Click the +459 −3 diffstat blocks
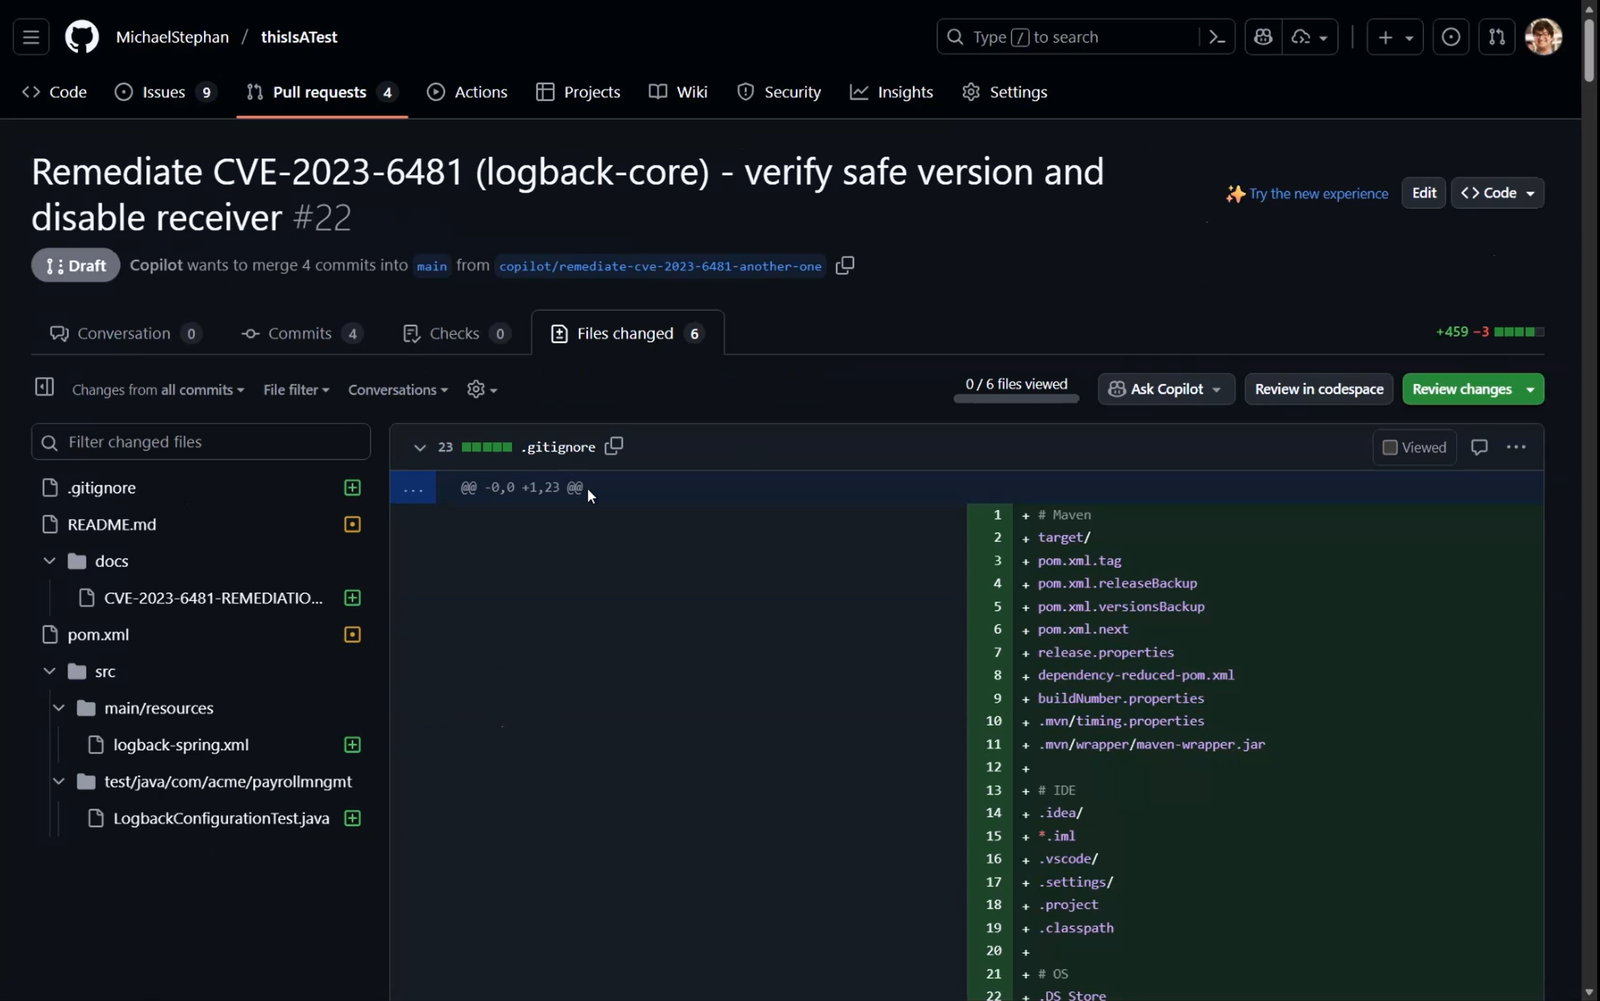The height and width of the screenshot is (1001, 1600). tap(1519, 332)
